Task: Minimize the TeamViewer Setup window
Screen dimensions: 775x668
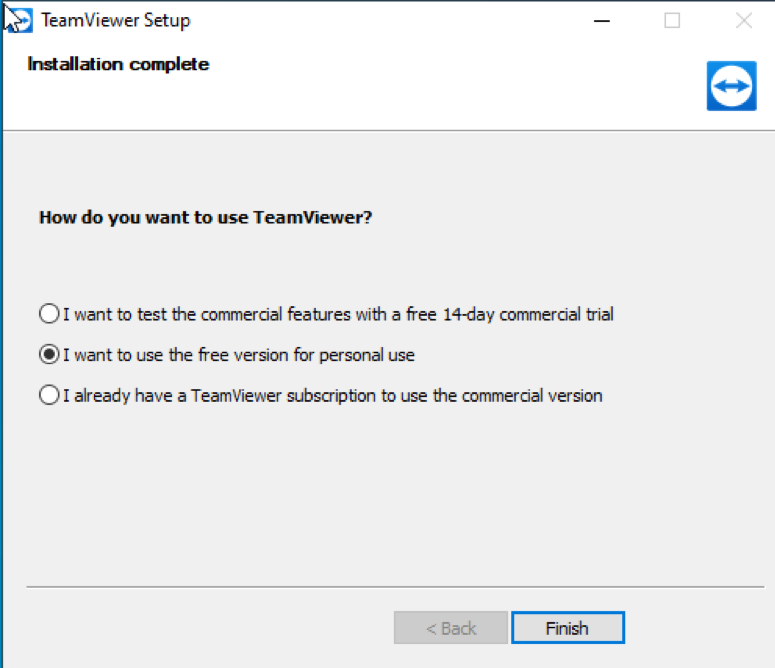Action: [602, 21]
